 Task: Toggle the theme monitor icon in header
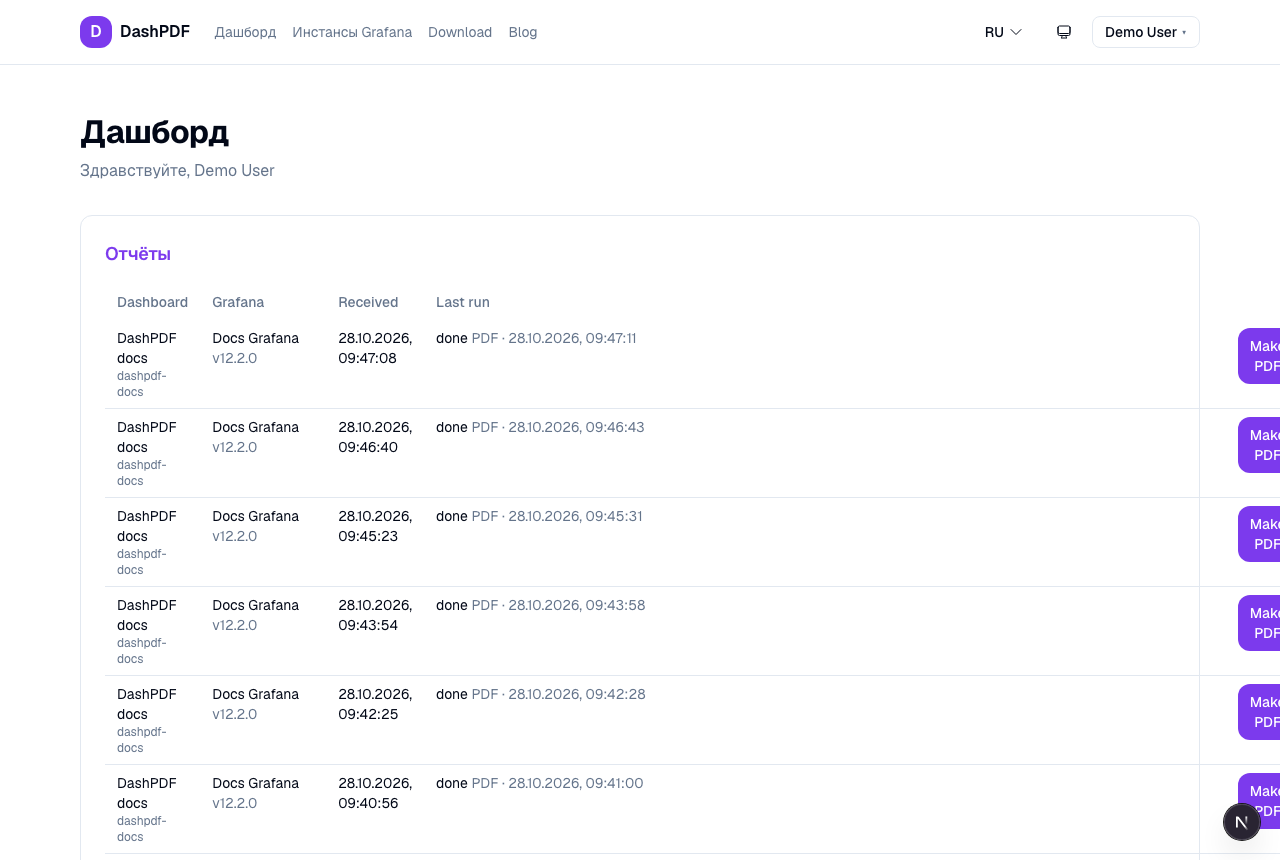tap(1064, 32)
